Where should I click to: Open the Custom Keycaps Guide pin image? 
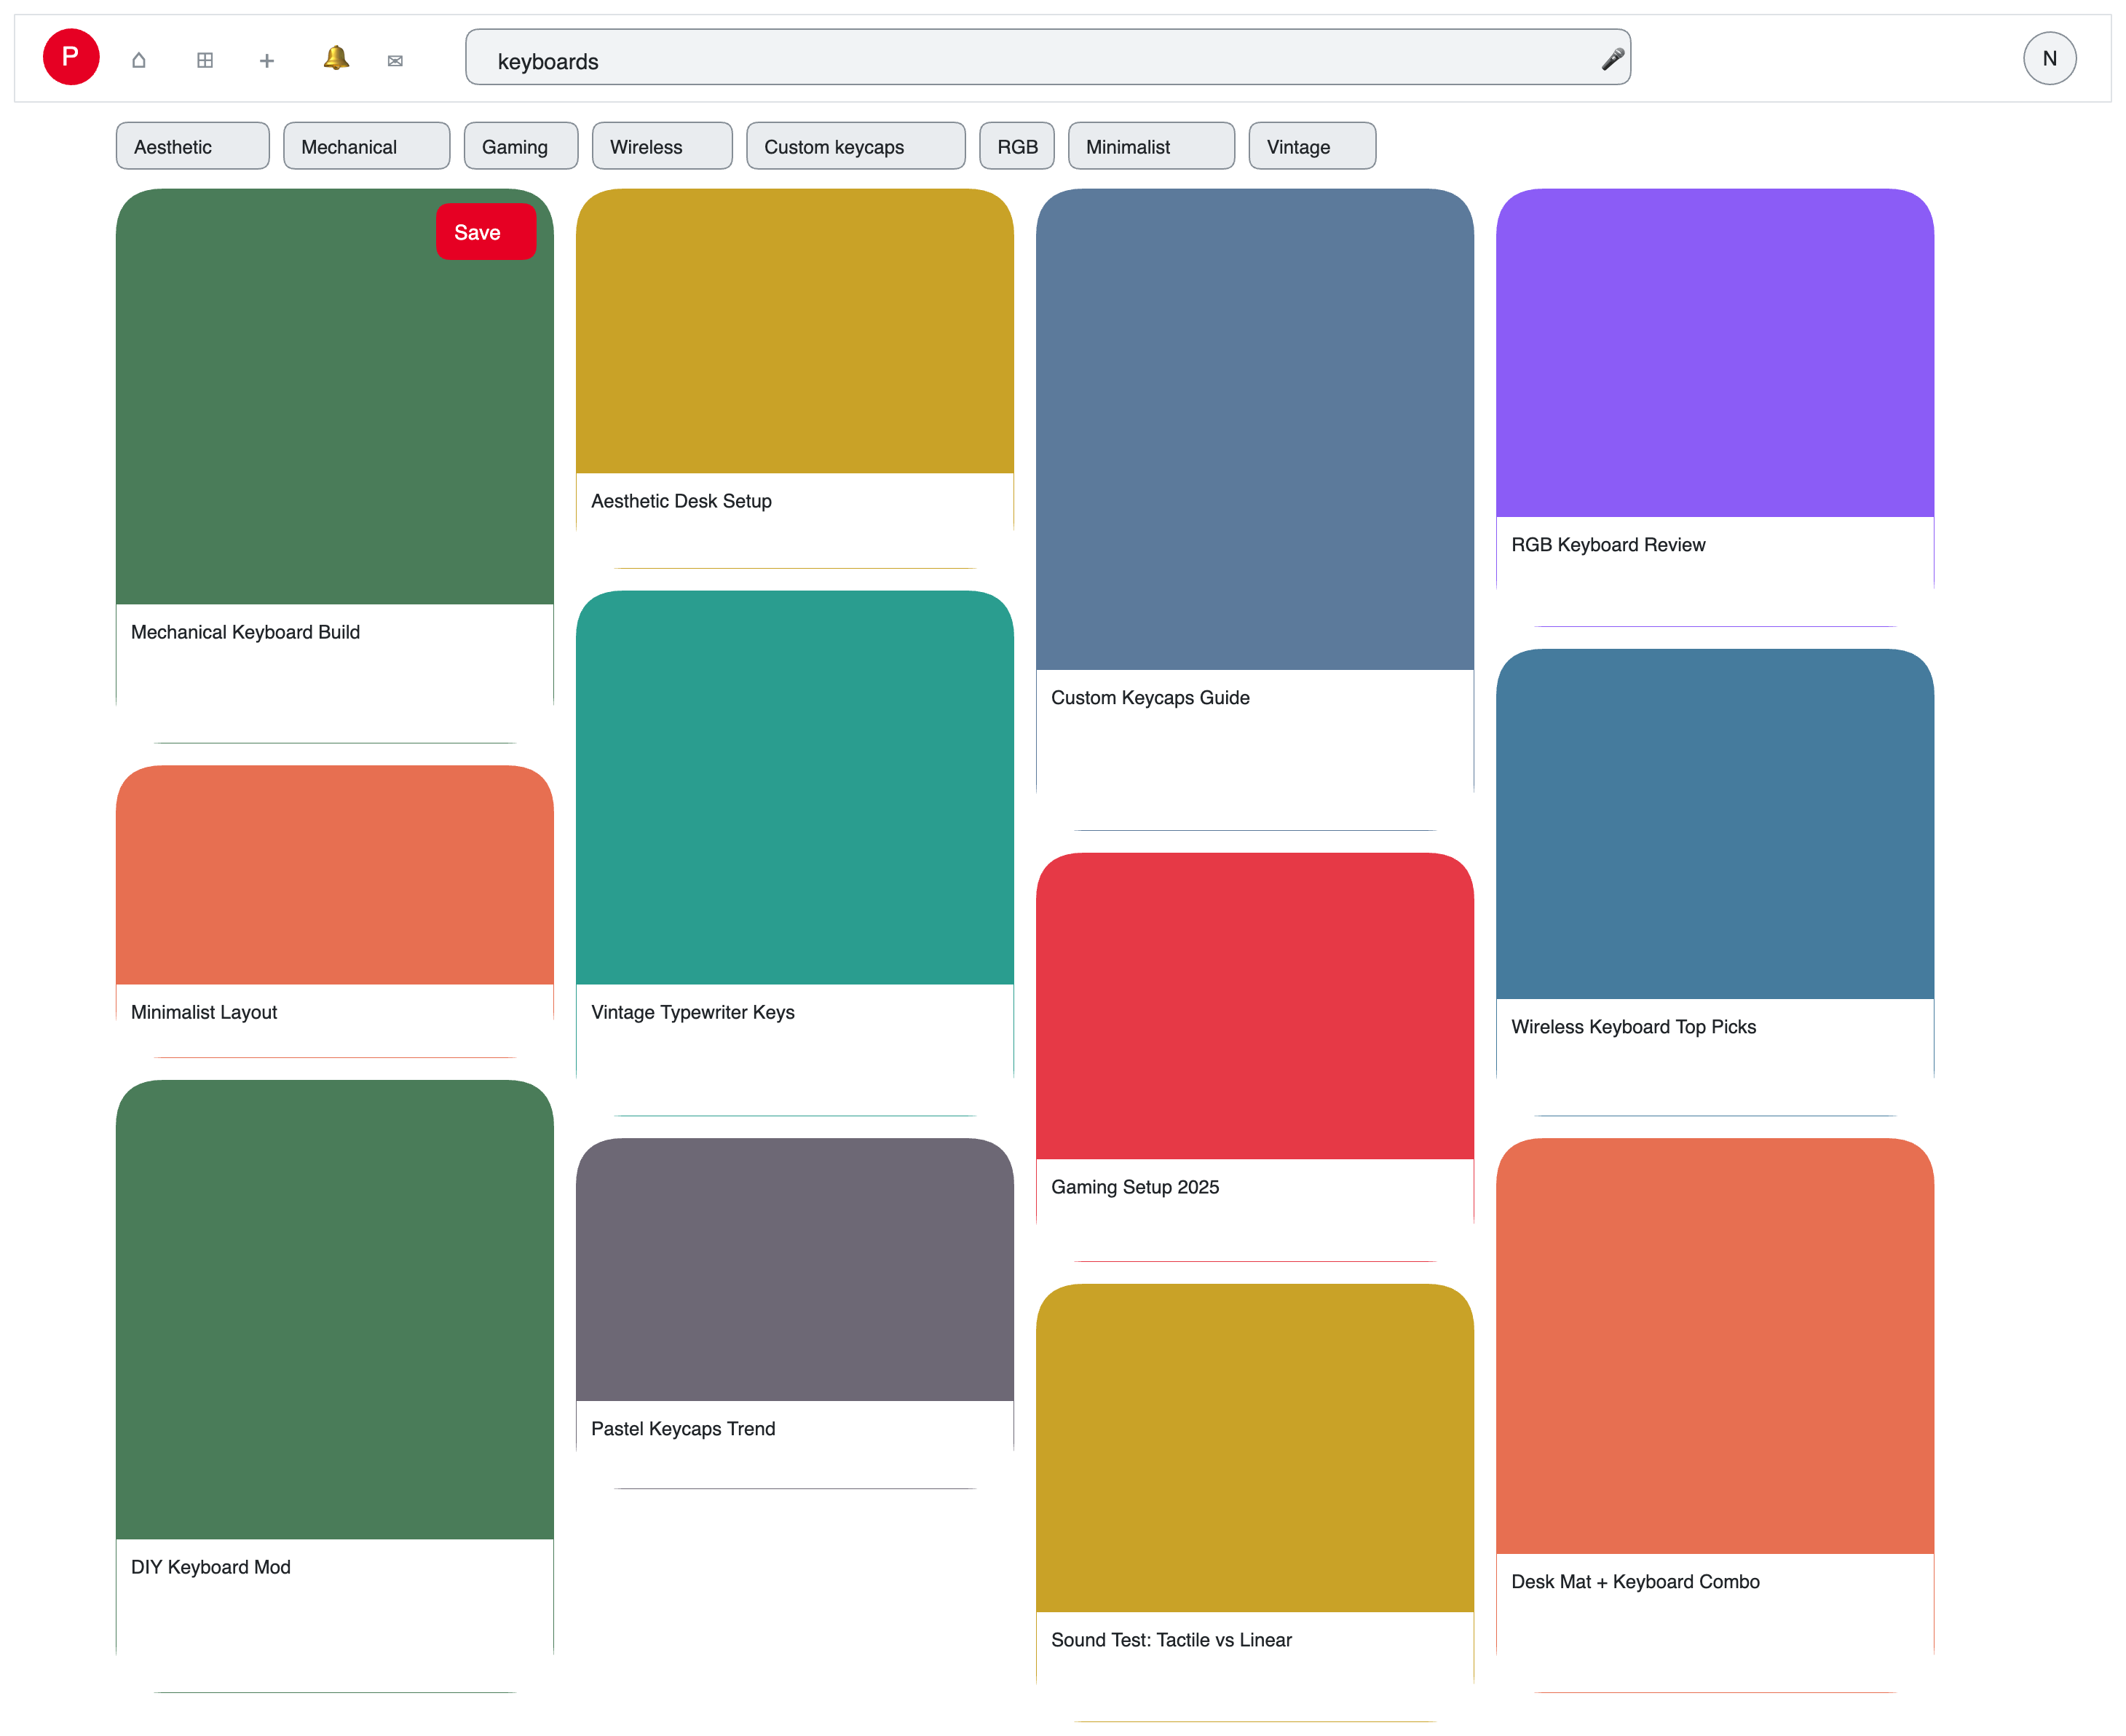tap(1254, 429)
